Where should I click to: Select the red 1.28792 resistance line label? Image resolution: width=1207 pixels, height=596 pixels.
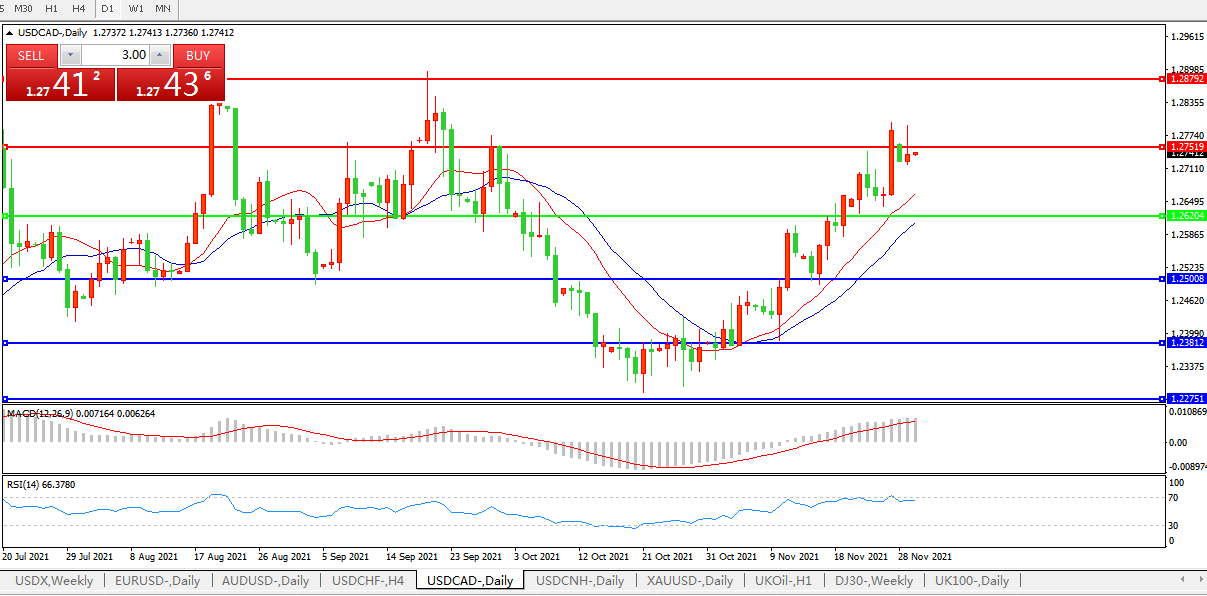point(1182,78)
